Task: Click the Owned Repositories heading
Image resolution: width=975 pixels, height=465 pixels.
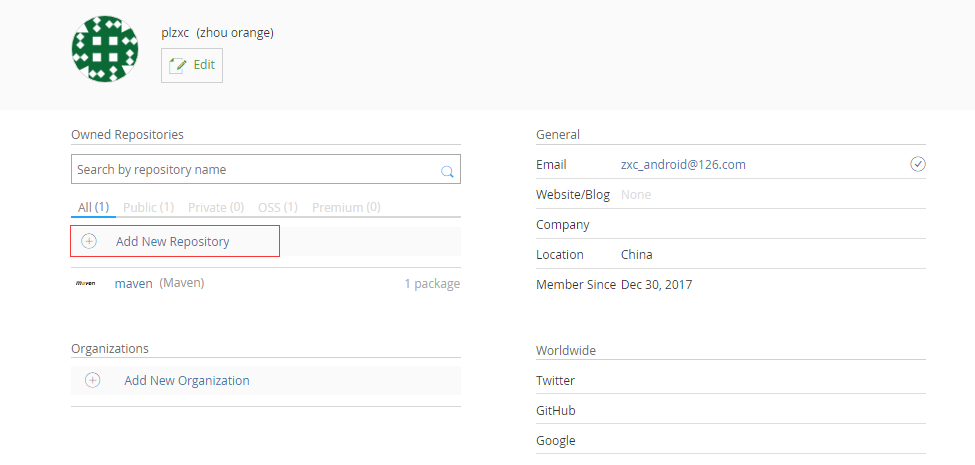Action: 127,134
